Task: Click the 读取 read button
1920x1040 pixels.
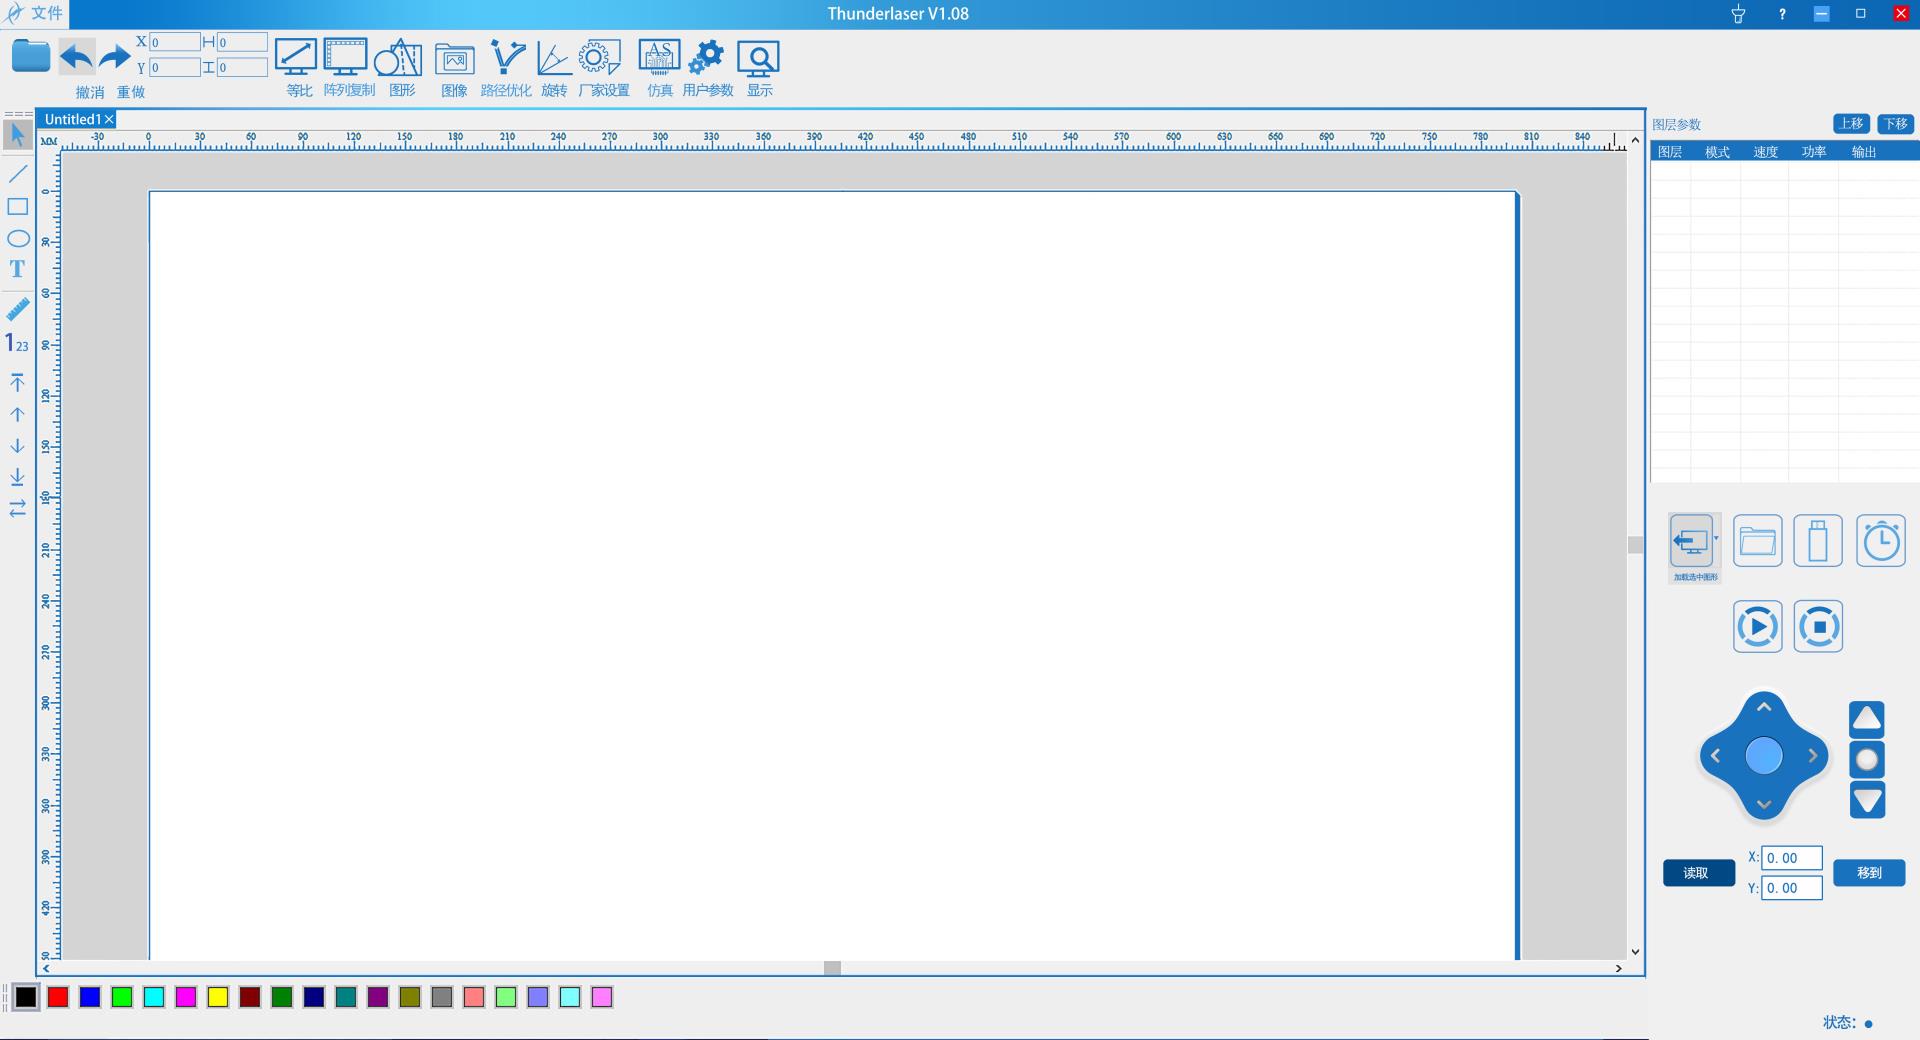Action: click(x=1698, y=873)
